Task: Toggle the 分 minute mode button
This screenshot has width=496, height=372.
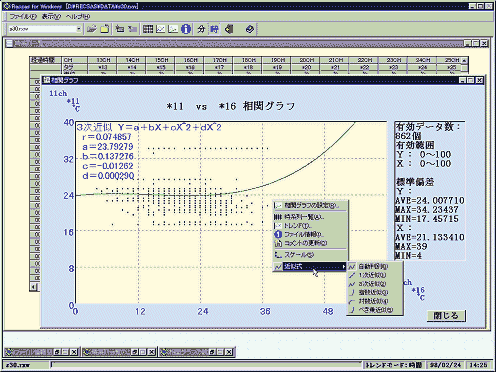Action: (x=201, y=29)
